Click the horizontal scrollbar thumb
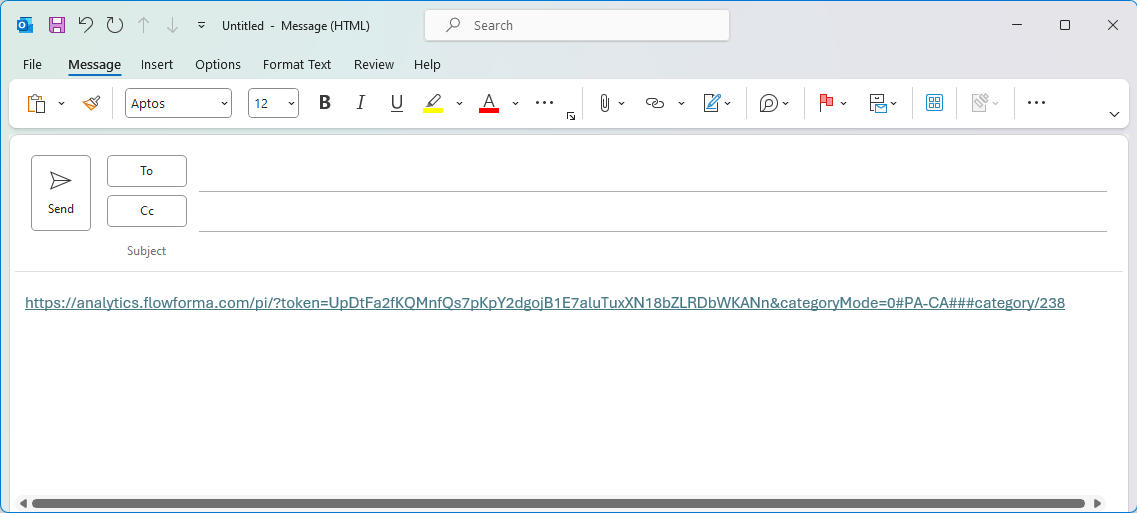The width and height of the screenshot is (1137, 513). tap(558, 503)
